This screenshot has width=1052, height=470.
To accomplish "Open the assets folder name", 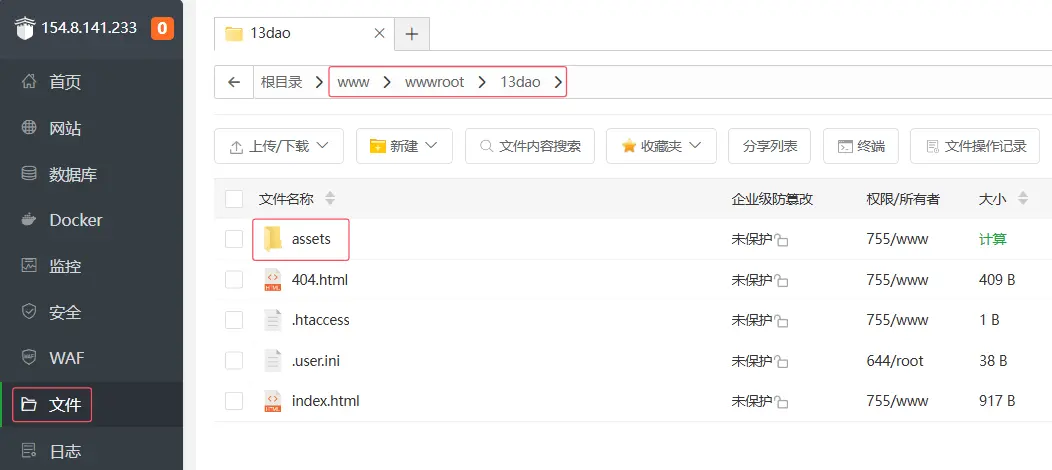I will [311, 239].
